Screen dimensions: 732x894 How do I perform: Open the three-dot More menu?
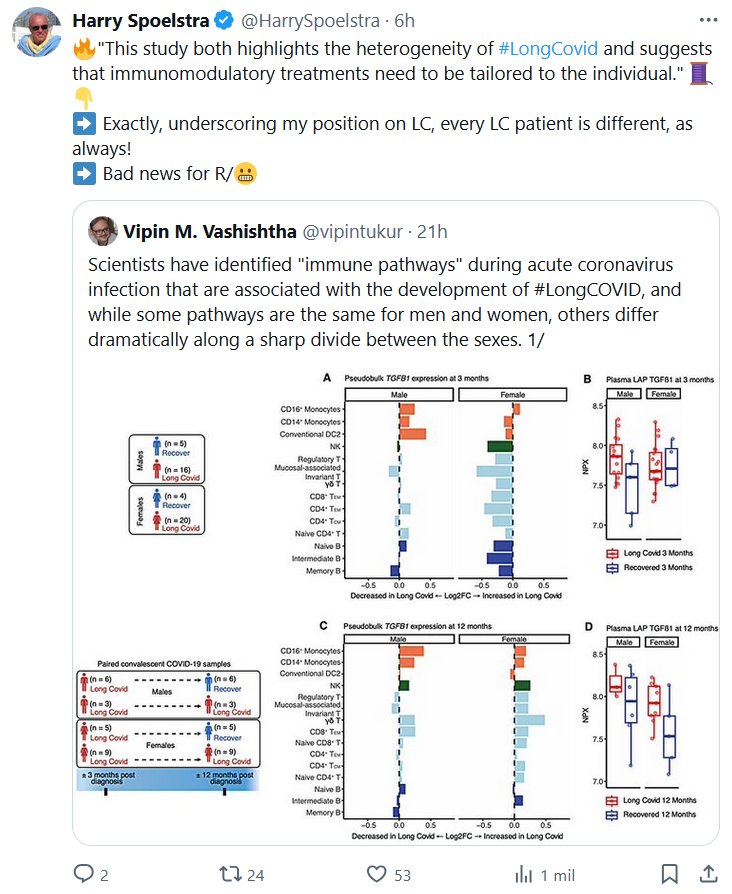click(707, 20)
